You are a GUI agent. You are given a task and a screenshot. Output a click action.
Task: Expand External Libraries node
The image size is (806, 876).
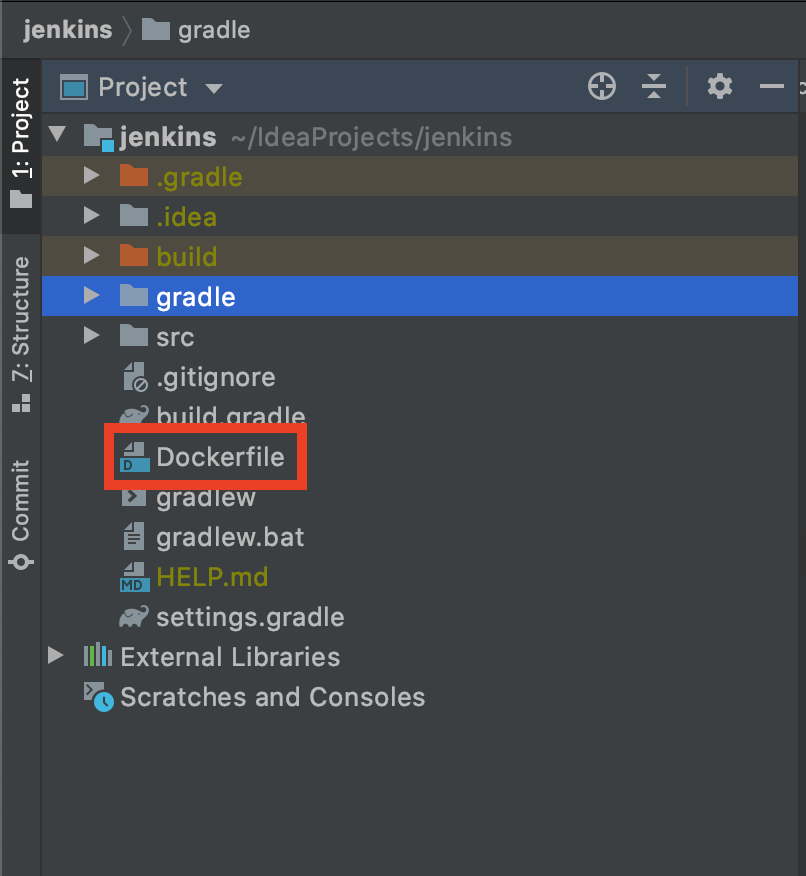(55, 655)
